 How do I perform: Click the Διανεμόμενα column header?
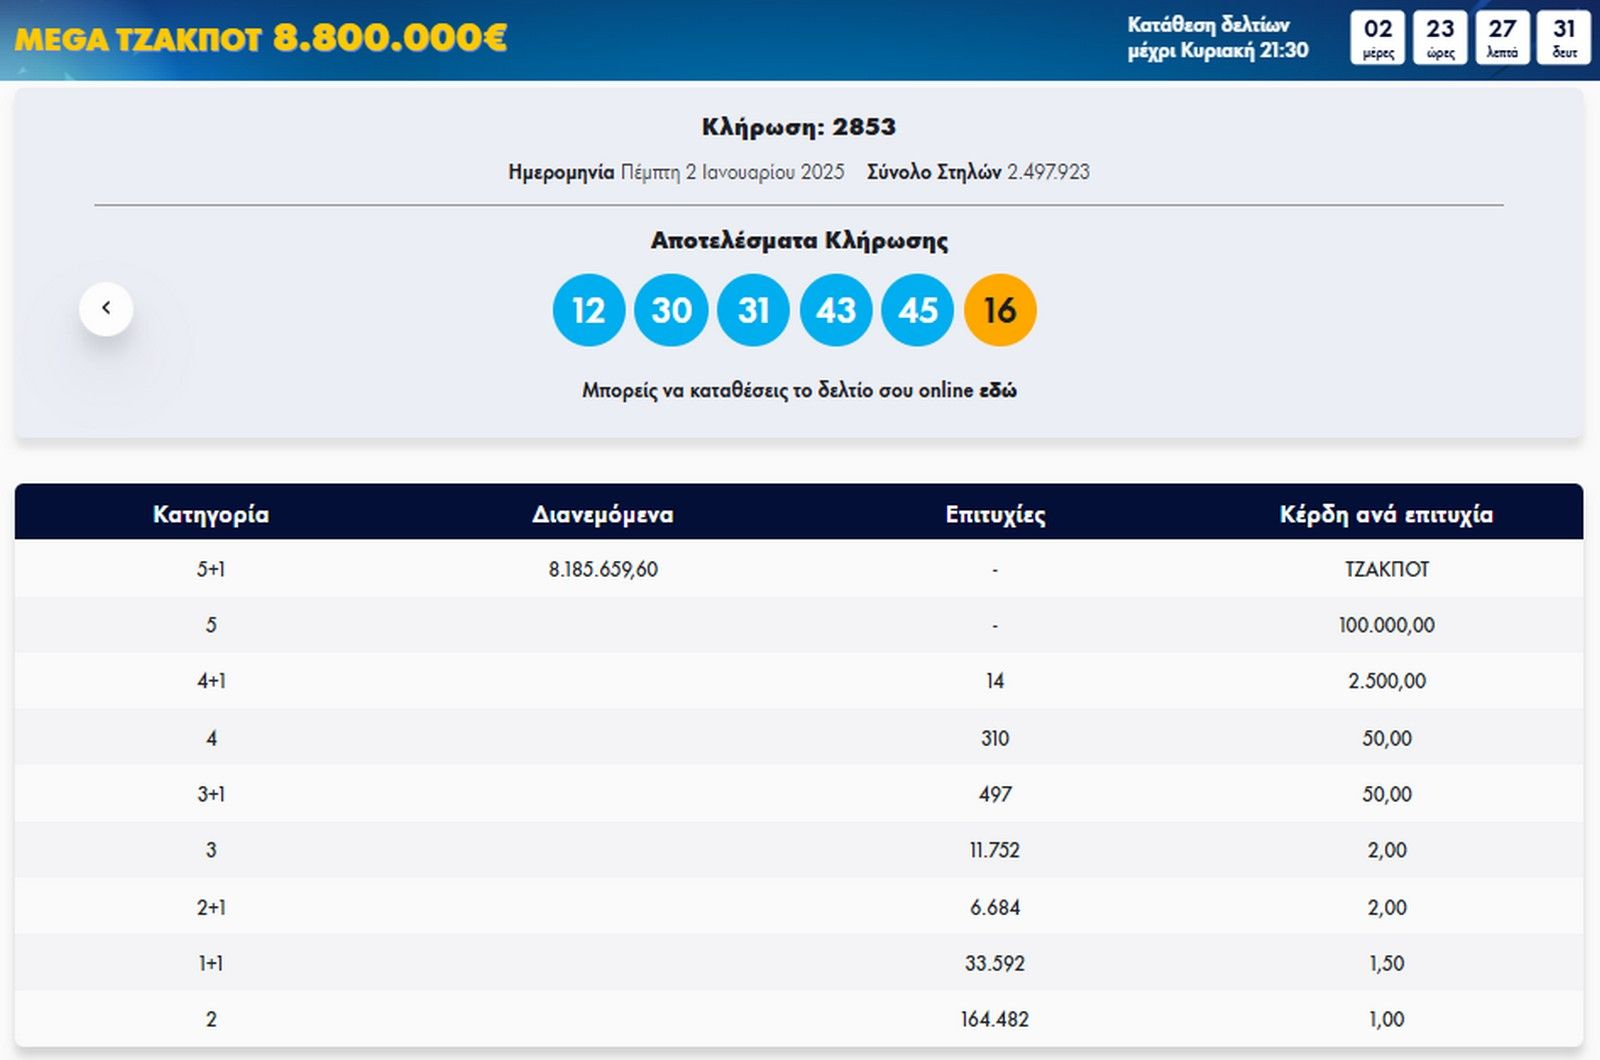click(602, 514)
